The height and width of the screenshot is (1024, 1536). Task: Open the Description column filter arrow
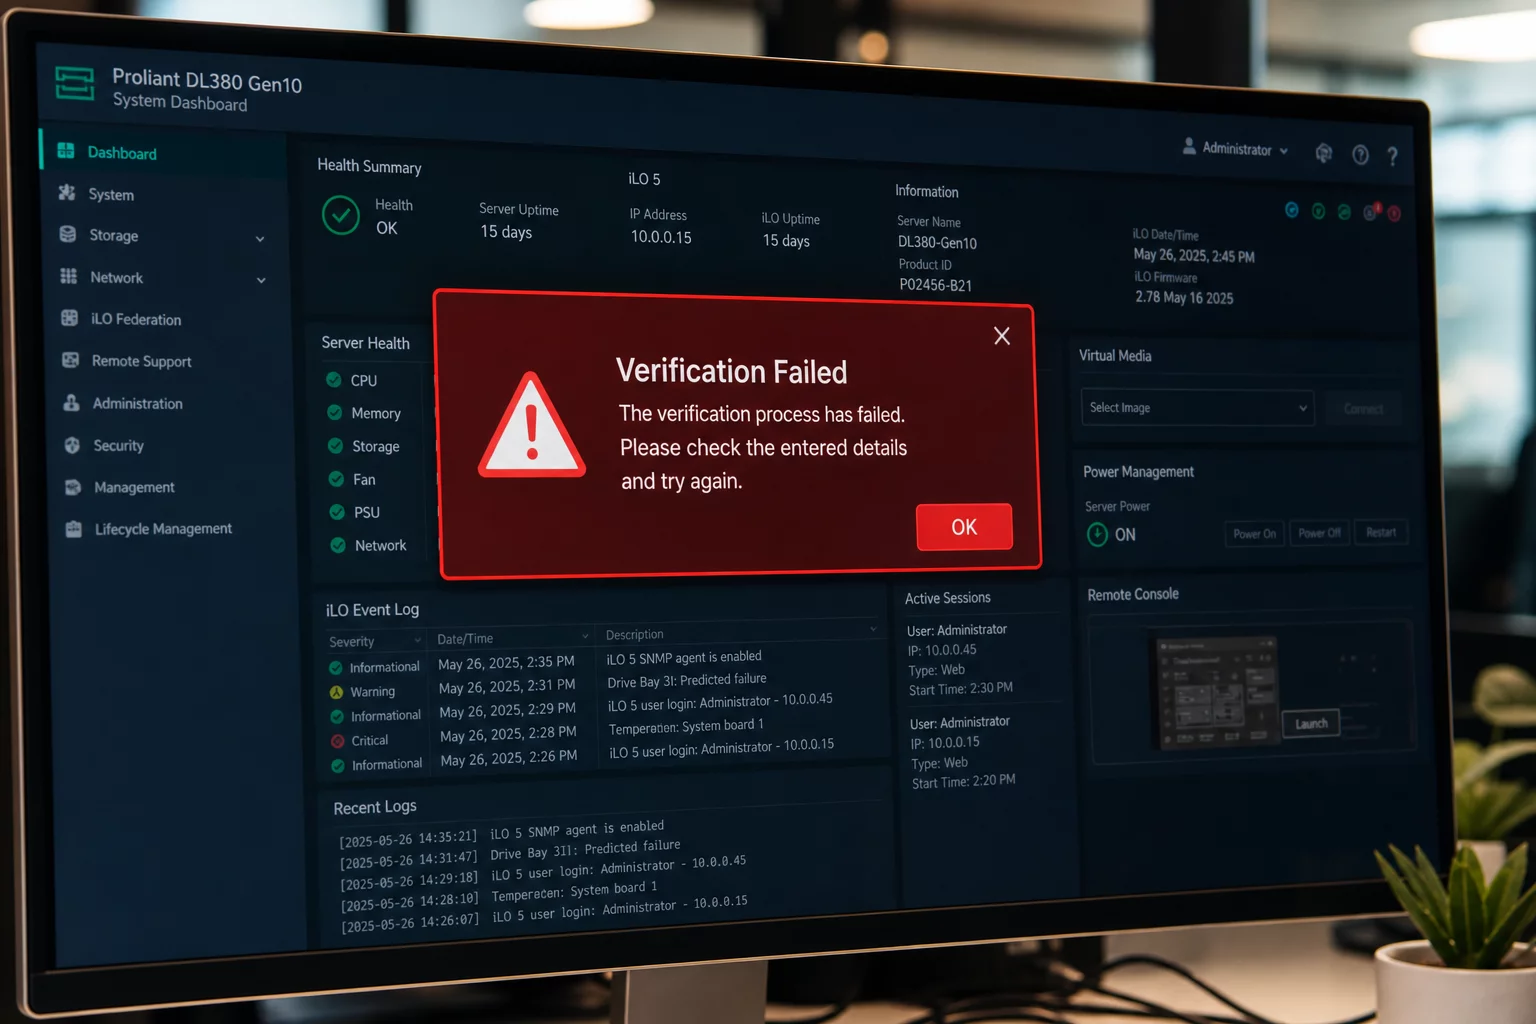pos(873,629)
